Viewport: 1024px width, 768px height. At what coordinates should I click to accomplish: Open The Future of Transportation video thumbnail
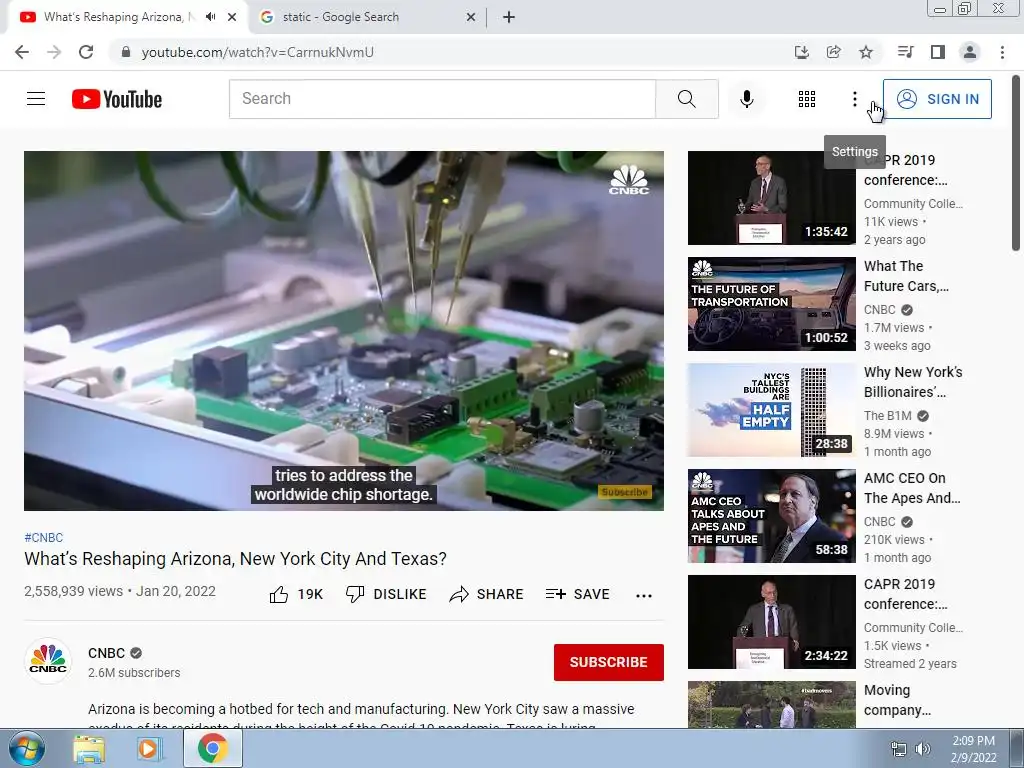[x=771, y=304]
